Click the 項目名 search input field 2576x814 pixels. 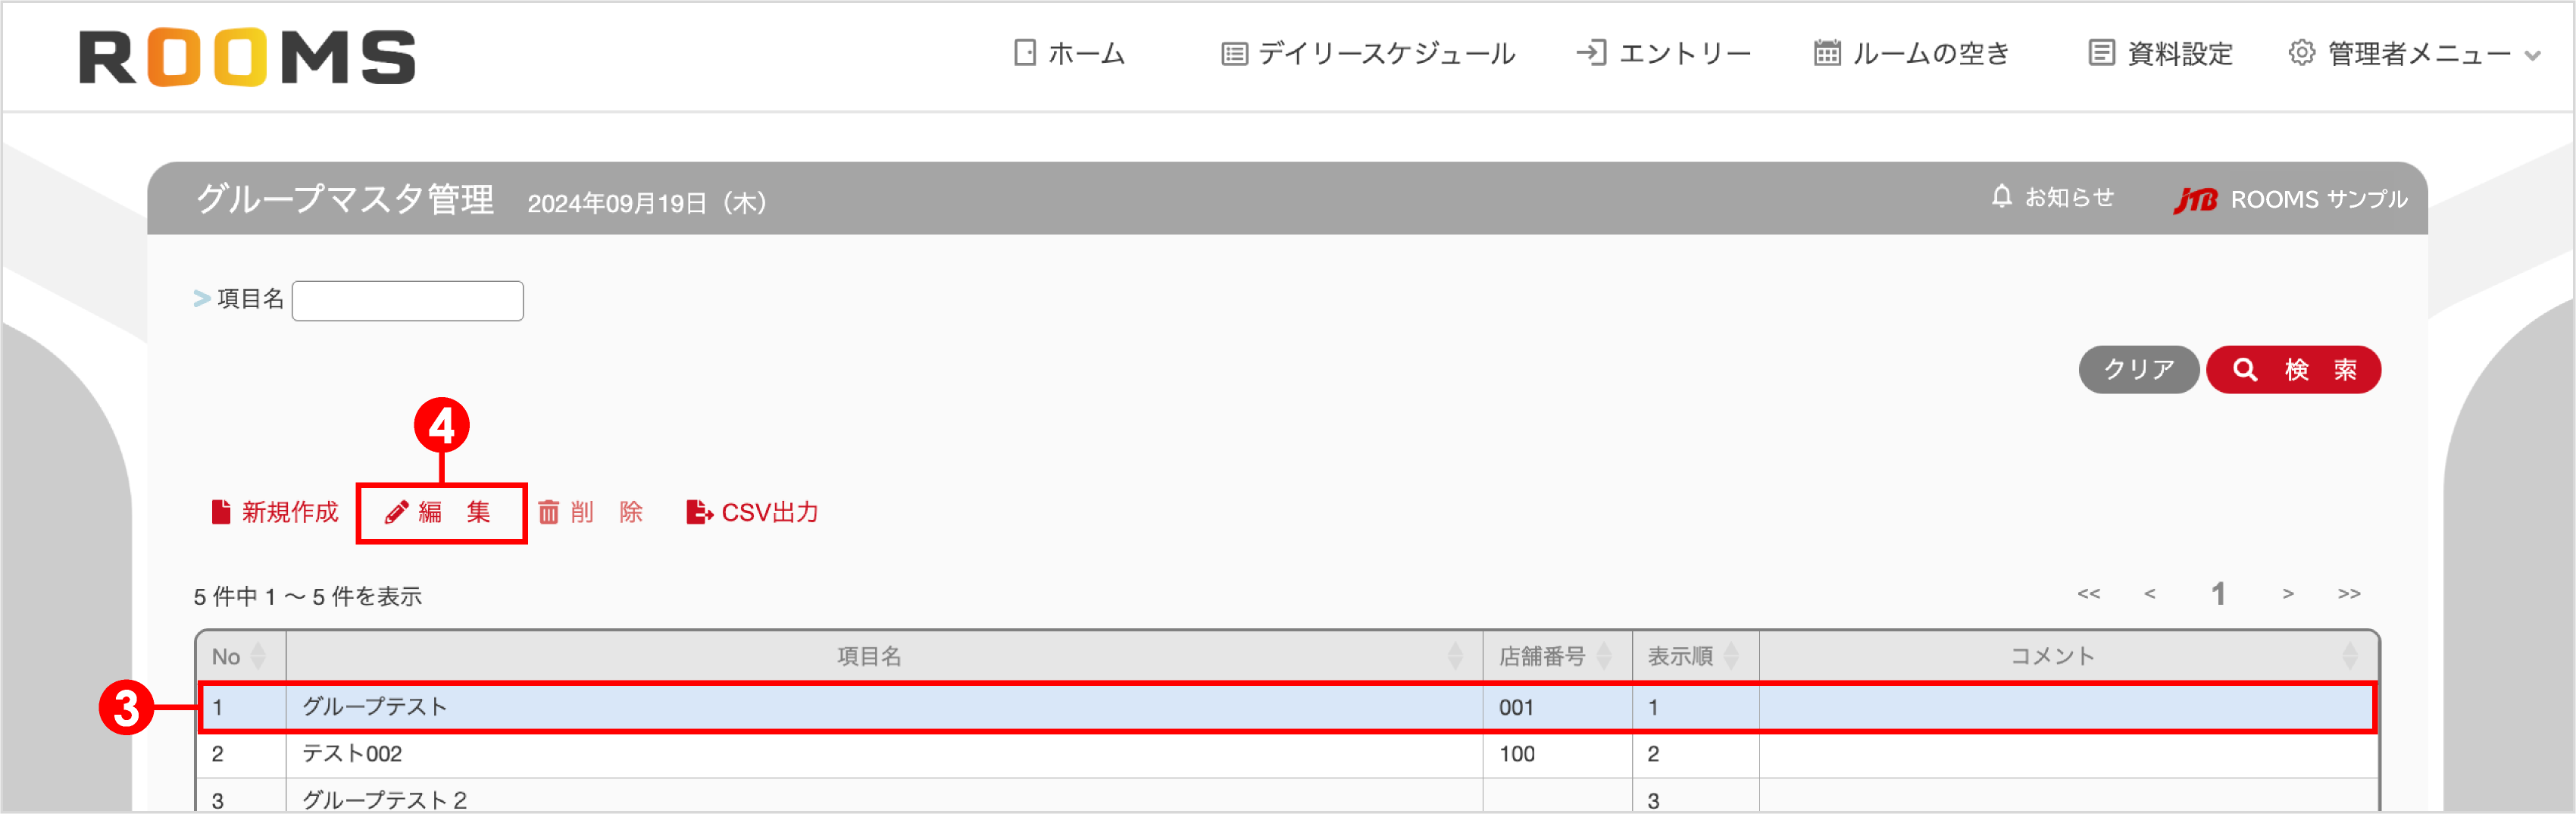pos(407,300)
